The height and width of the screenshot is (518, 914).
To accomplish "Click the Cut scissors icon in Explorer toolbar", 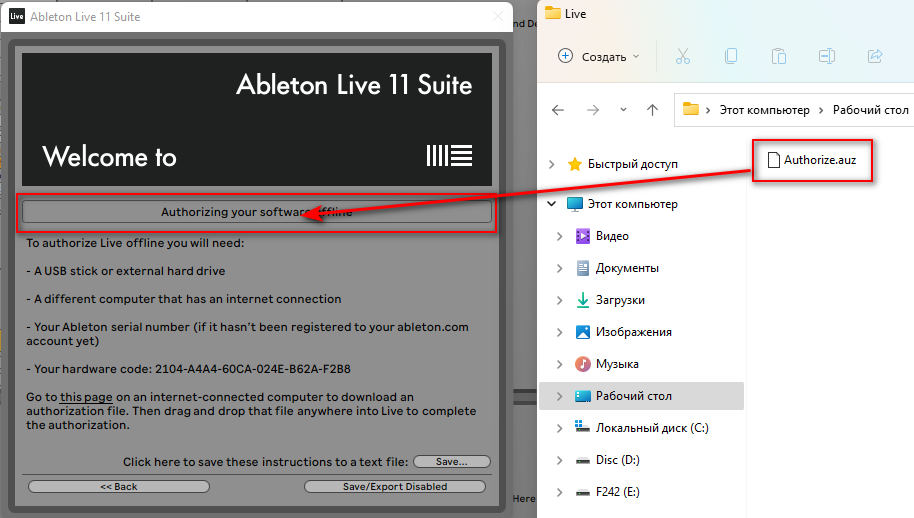I will [x=683, y=57].
